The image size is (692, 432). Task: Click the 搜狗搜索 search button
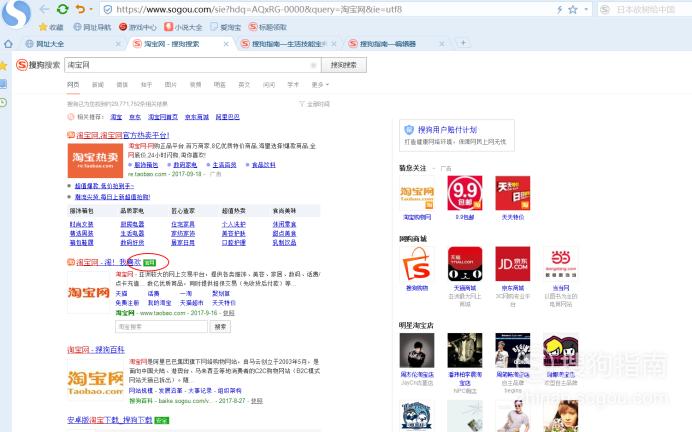pos(344,65)
